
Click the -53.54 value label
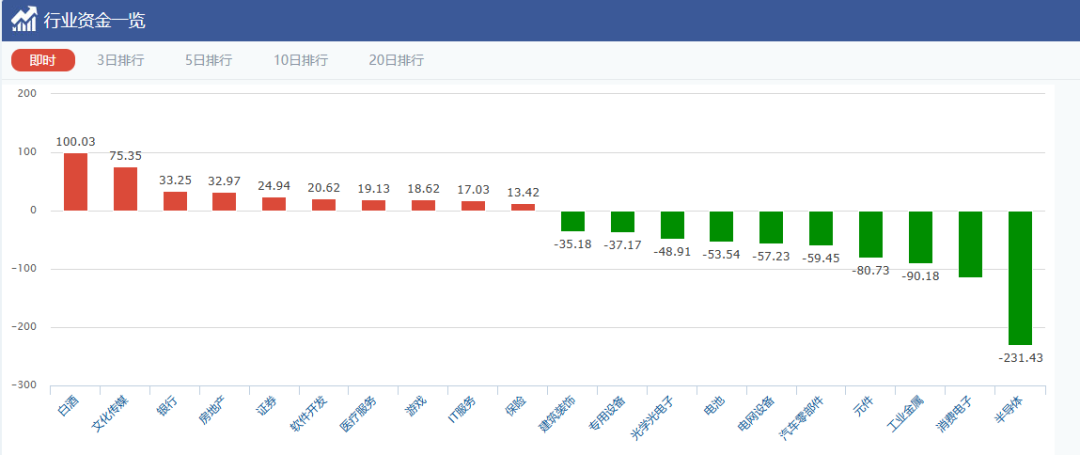pos(721,255)
